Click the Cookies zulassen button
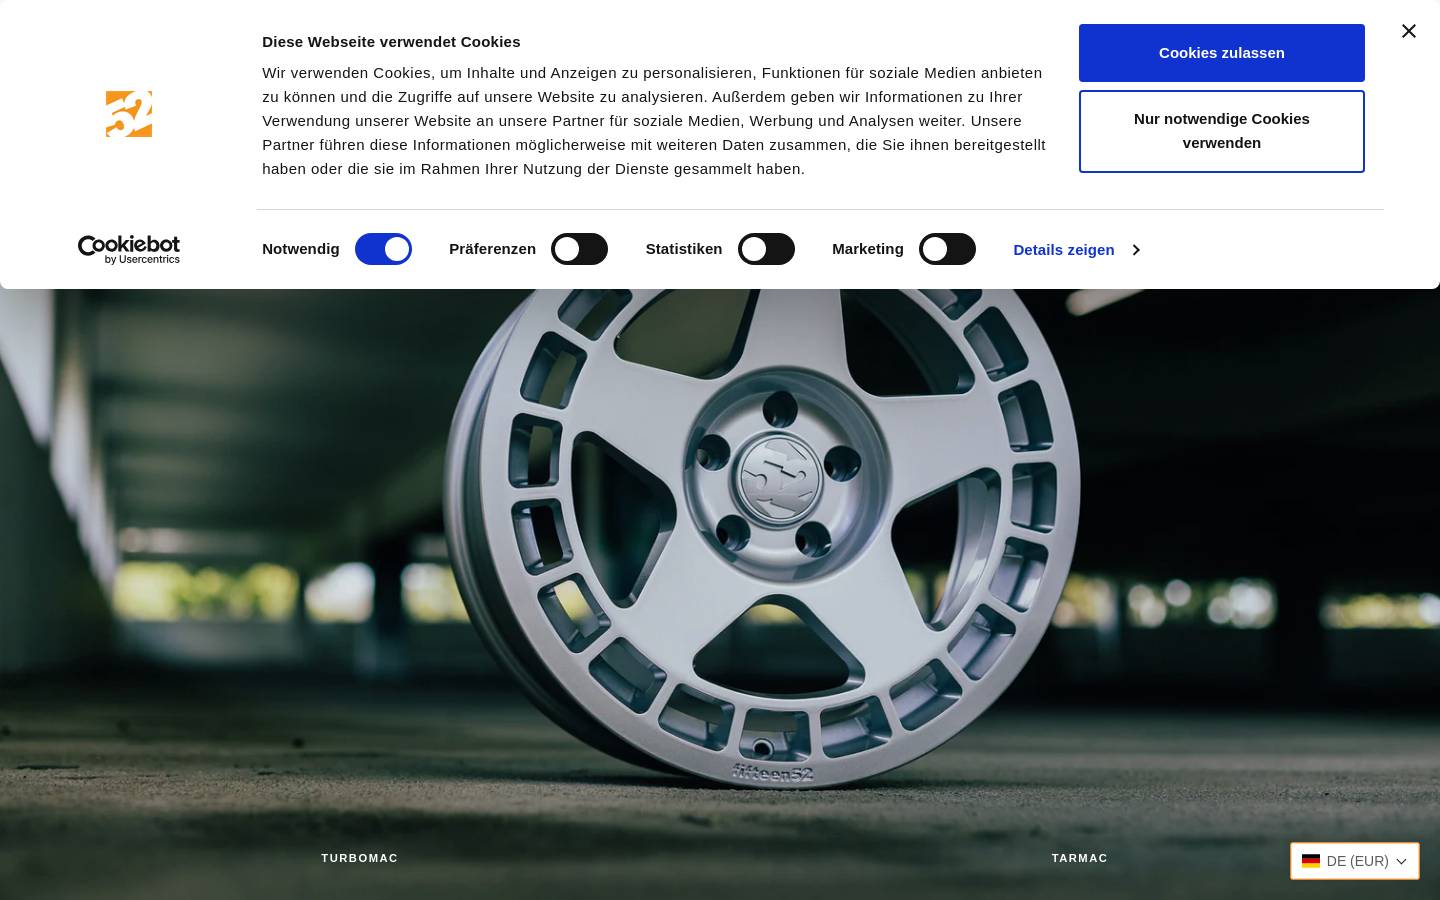Viewport: 1440px width, 900px height. click(1222, 53)
